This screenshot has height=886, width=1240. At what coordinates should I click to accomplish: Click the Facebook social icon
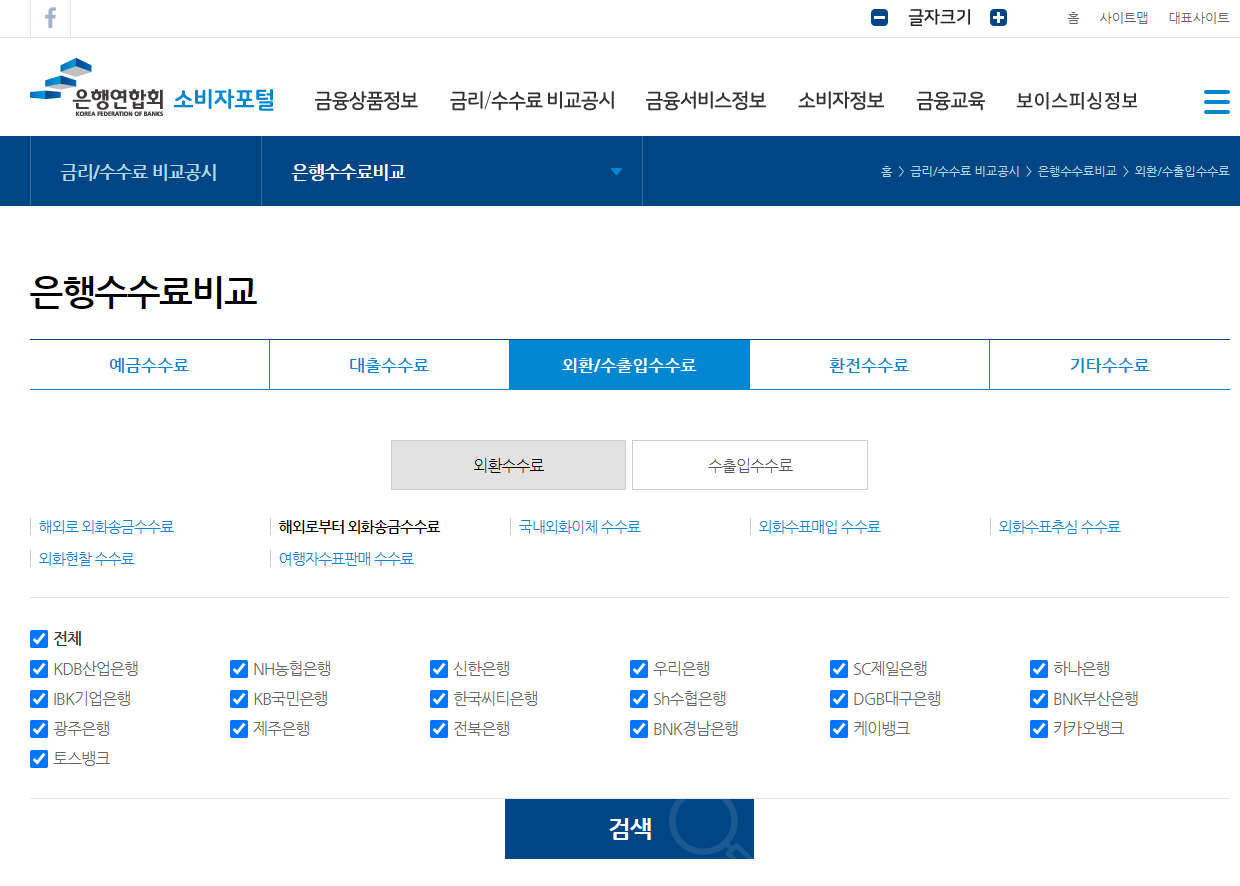pos(50,18)
